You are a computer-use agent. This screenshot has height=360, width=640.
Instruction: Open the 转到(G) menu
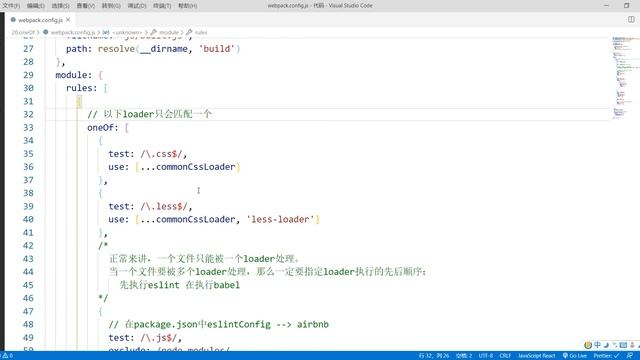[111, 6]
